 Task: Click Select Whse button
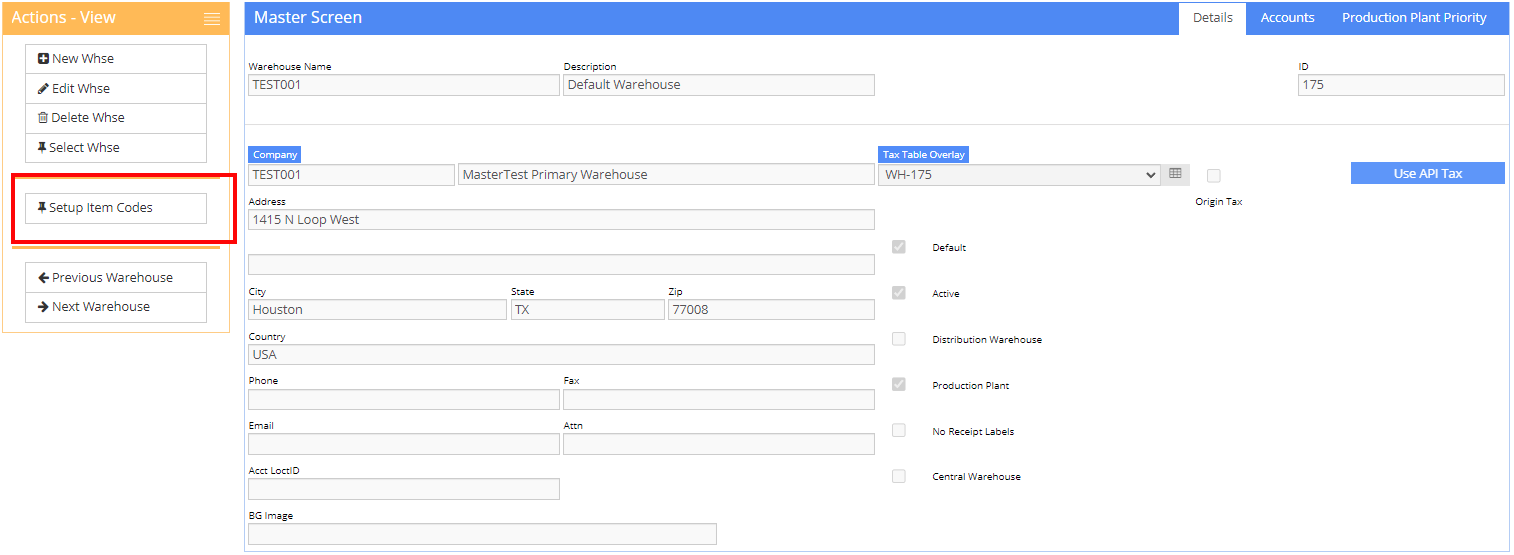[116, 148]
